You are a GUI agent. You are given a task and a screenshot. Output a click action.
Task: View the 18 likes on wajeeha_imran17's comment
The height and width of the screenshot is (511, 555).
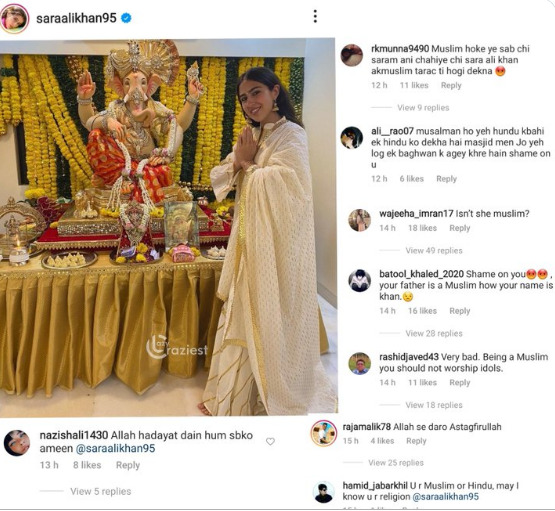(422, 228)
